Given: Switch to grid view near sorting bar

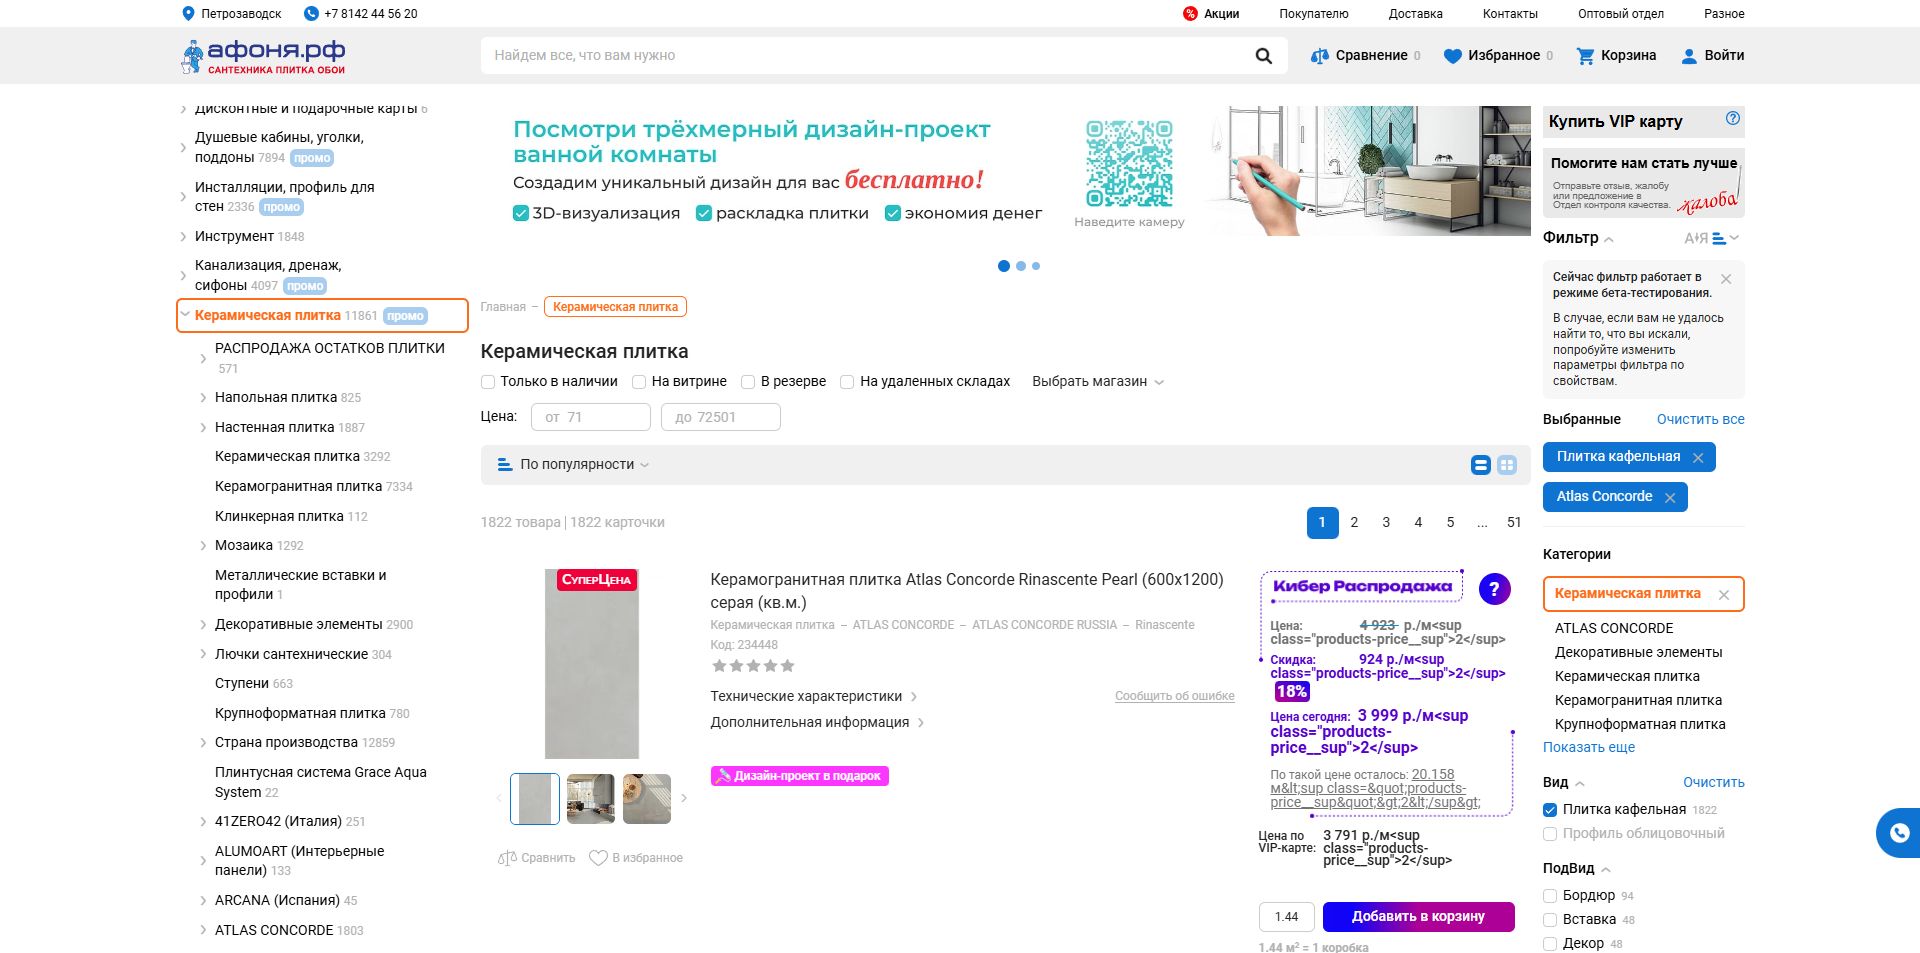Looking at the screenshot, I should pos(1508,464).
